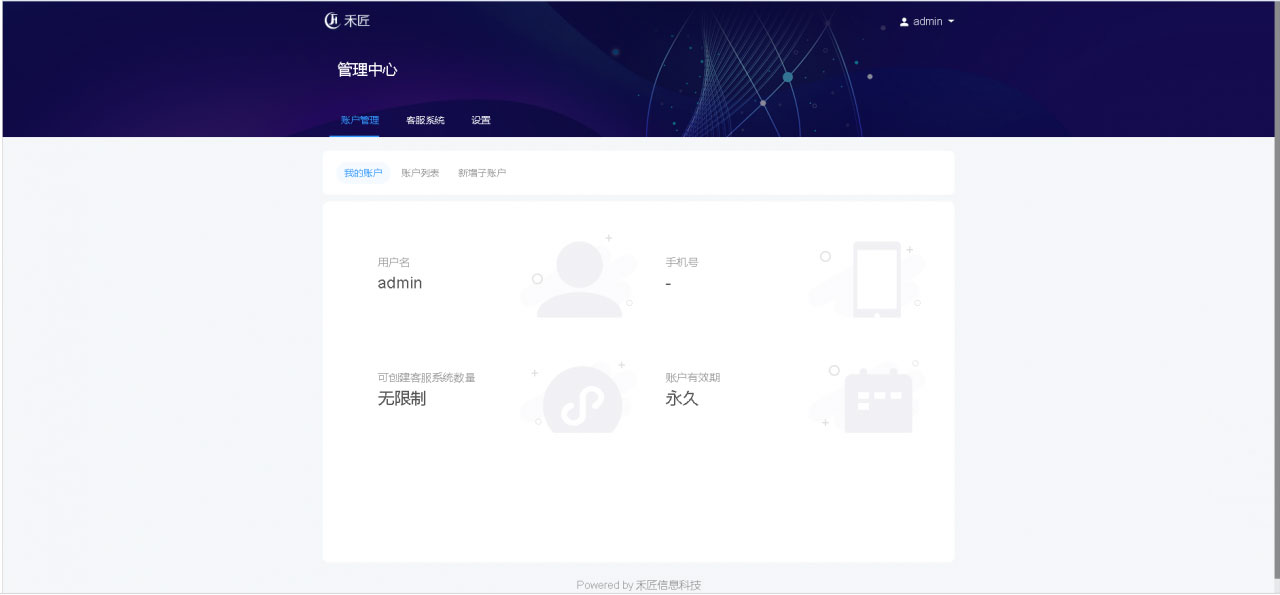Click the username value admin in the card
1280x595 pixels.
400,283
